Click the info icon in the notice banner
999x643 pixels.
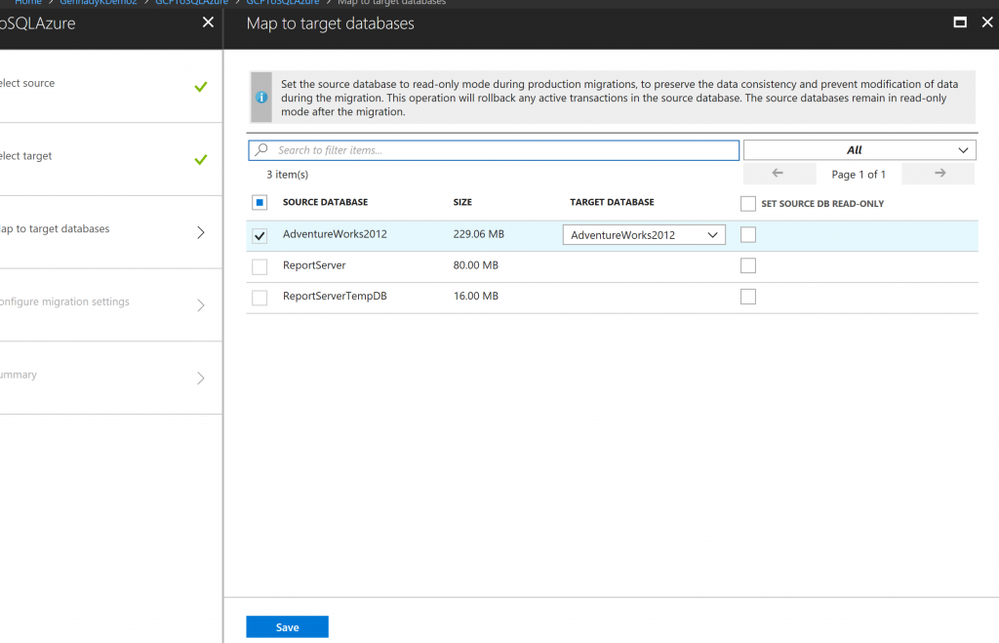[x=261, y=98]
